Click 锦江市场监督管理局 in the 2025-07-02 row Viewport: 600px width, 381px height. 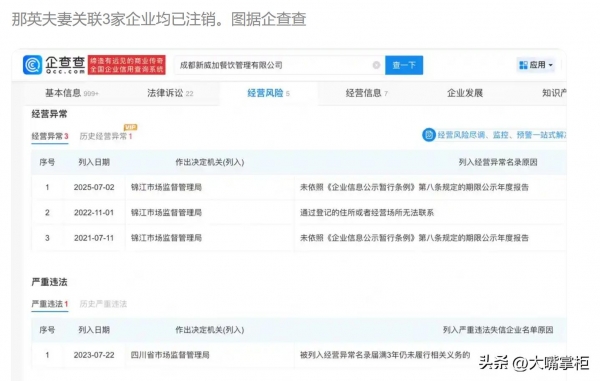tap(166, 187)
